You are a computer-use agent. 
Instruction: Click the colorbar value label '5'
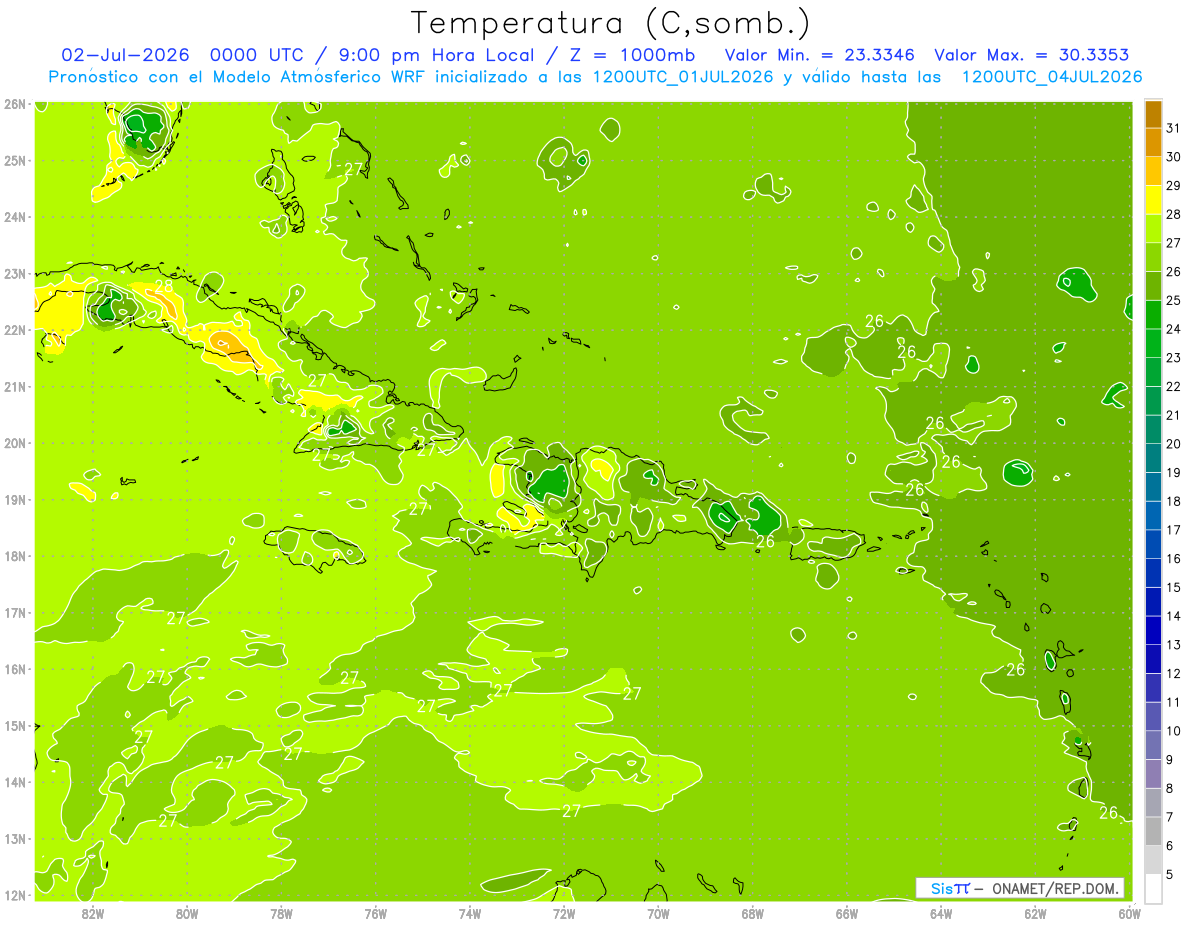coord(1171,875)
